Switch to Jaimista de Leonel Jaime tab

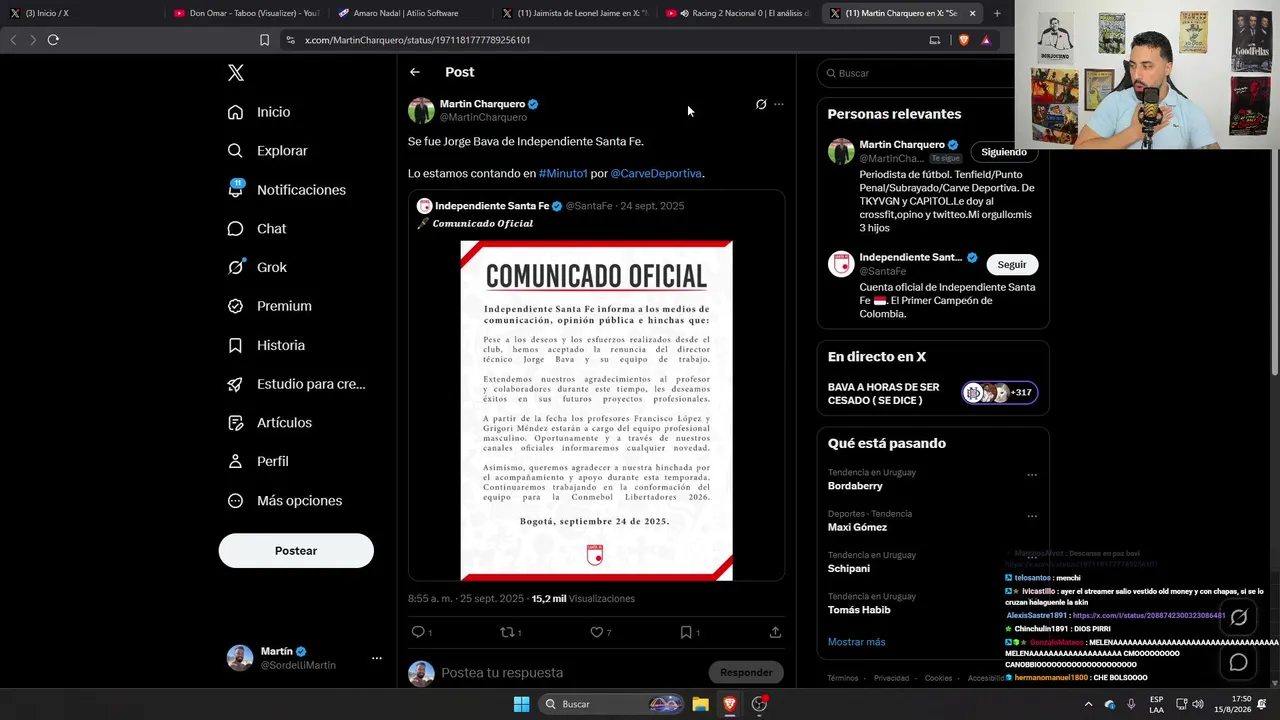tap(574, 13)
